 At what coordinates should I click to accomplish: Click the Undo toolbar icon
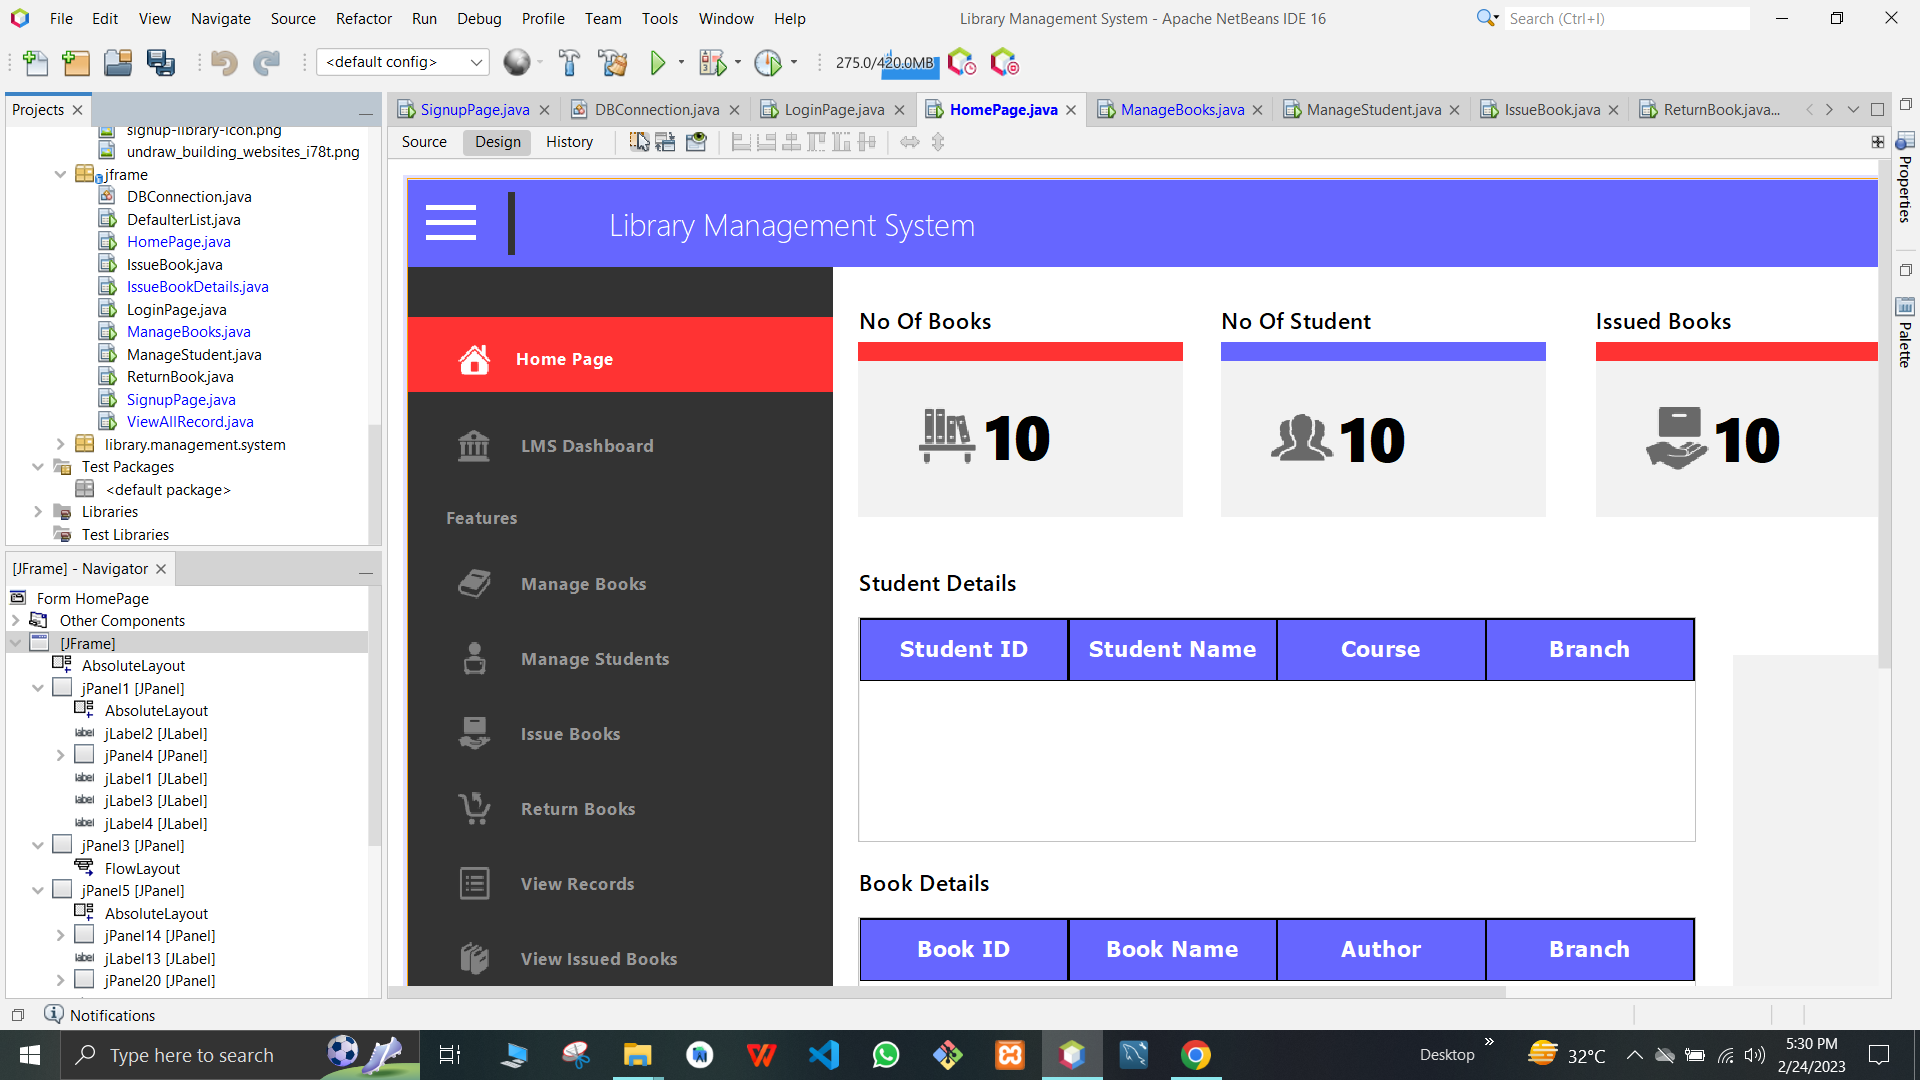tap(224, 63)
